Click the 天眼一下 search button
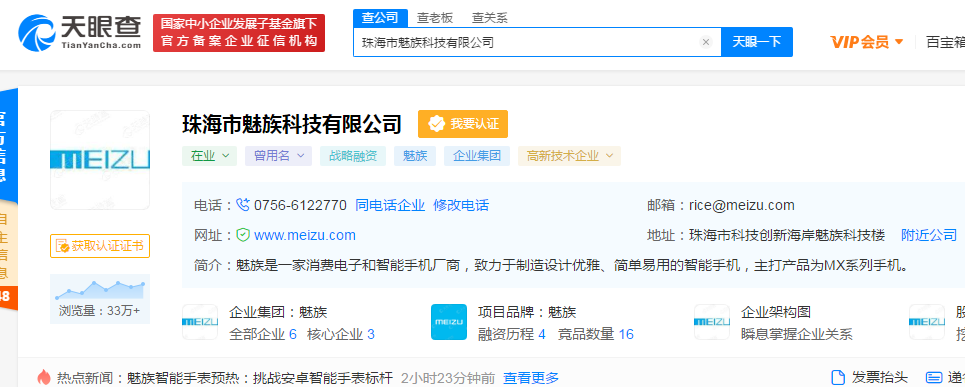 click(x=756, y=42)
